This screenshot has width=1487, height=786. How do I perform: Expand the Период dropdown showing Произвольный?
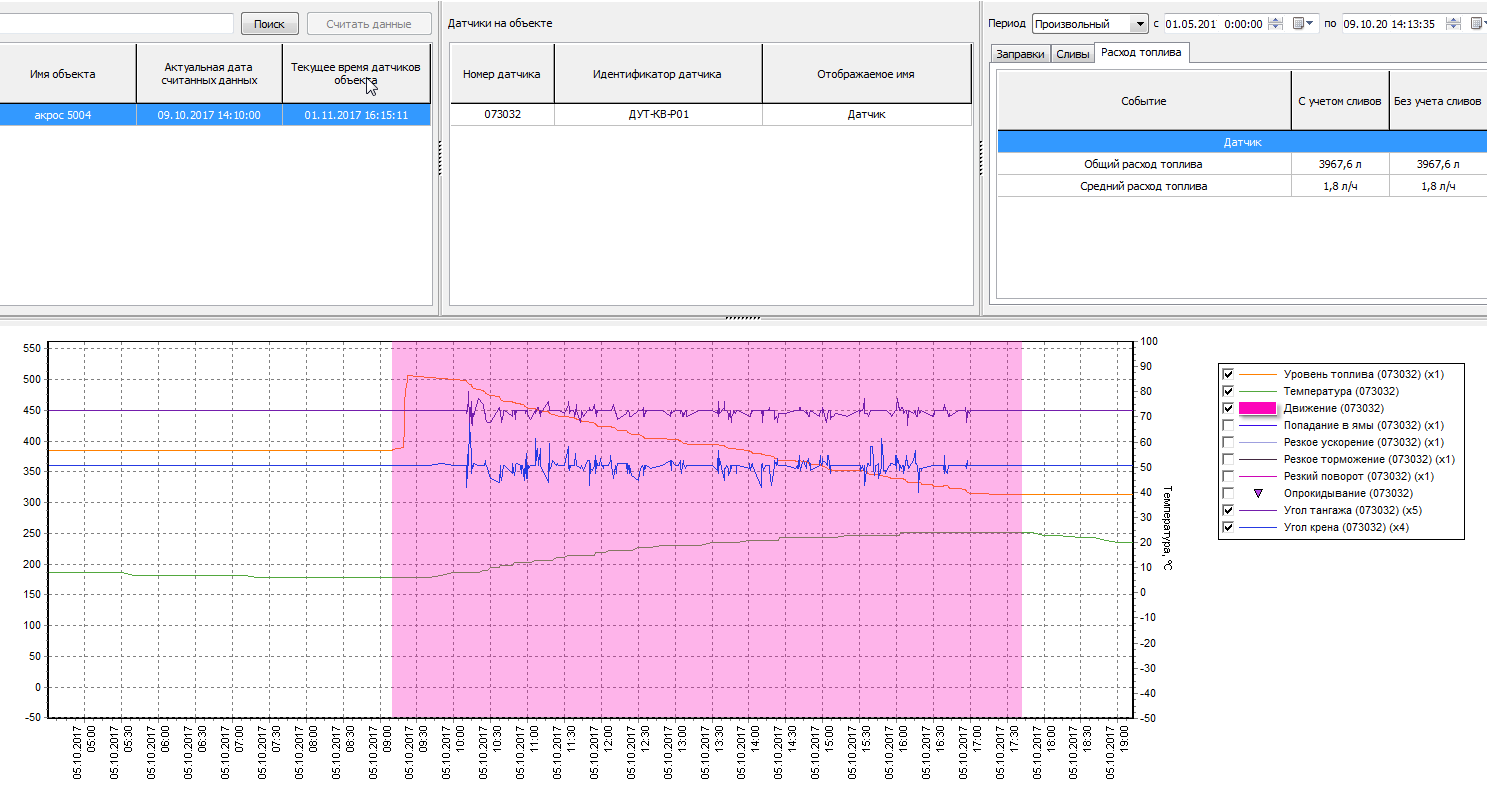pos(1139,24)
